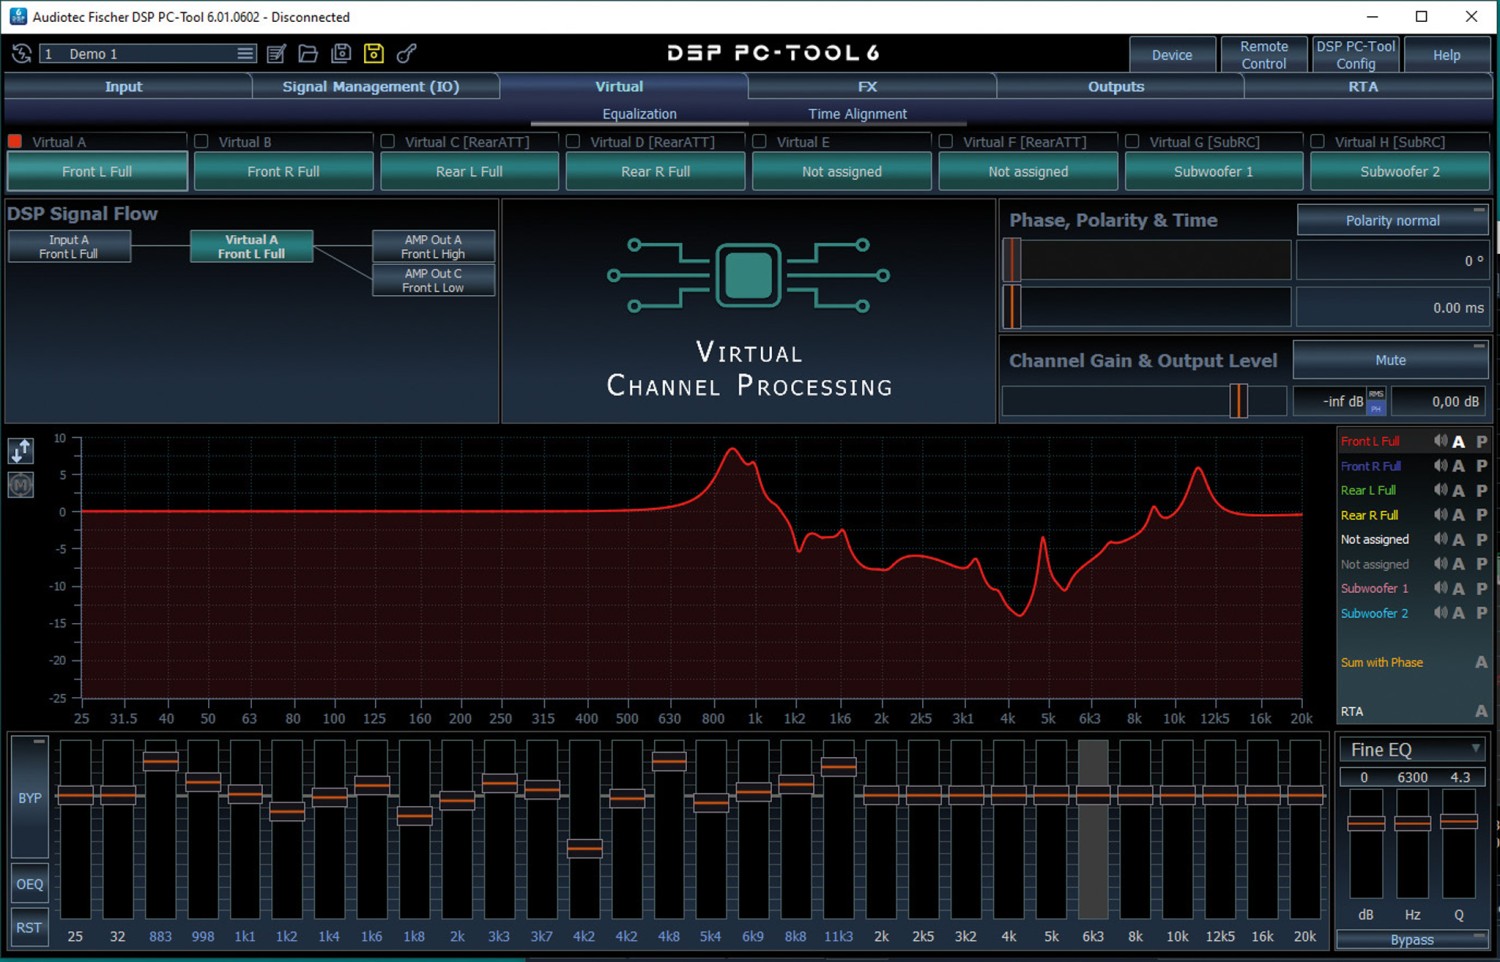Click the 883 Hz EQ band slider
Screen dimensions: 1500x962
tap(160, 761)
